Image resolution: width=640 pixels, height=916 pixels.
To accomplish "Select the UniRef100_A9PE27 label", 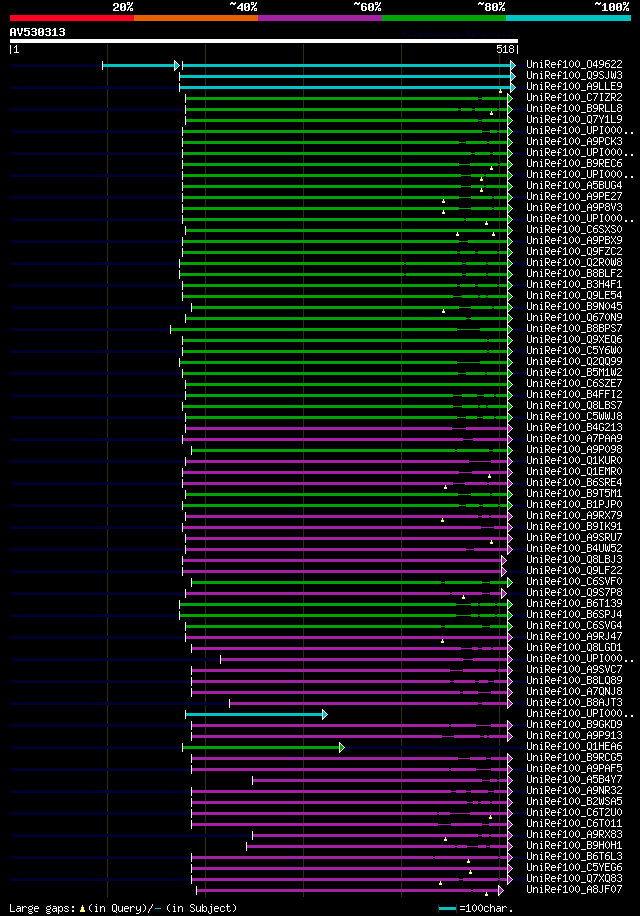I will pyautogui.click(x=574, y=196).
